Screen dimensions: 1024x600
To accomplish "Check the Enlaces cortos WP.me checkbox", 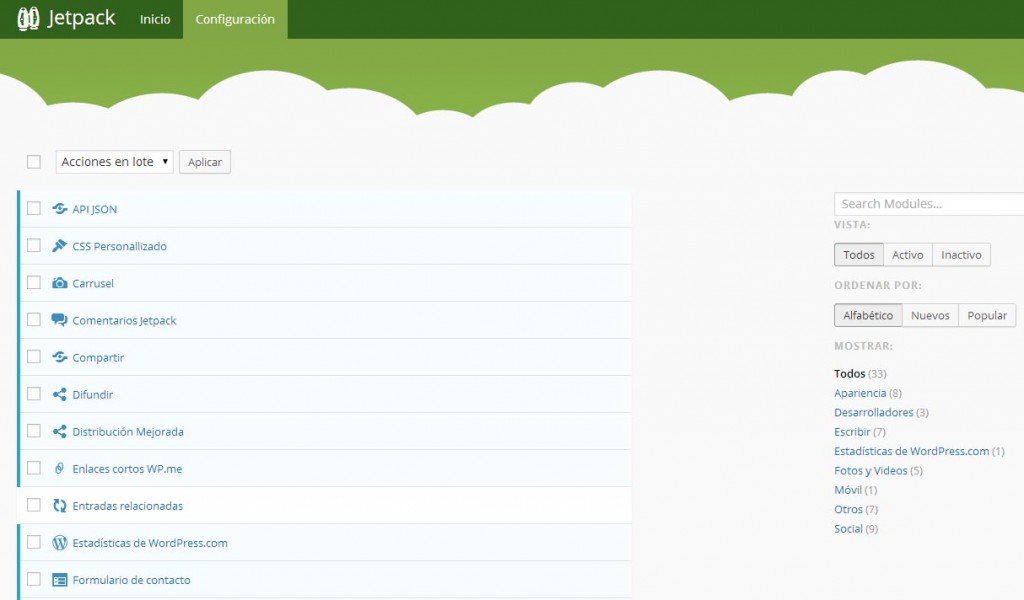I will point(34,468).
